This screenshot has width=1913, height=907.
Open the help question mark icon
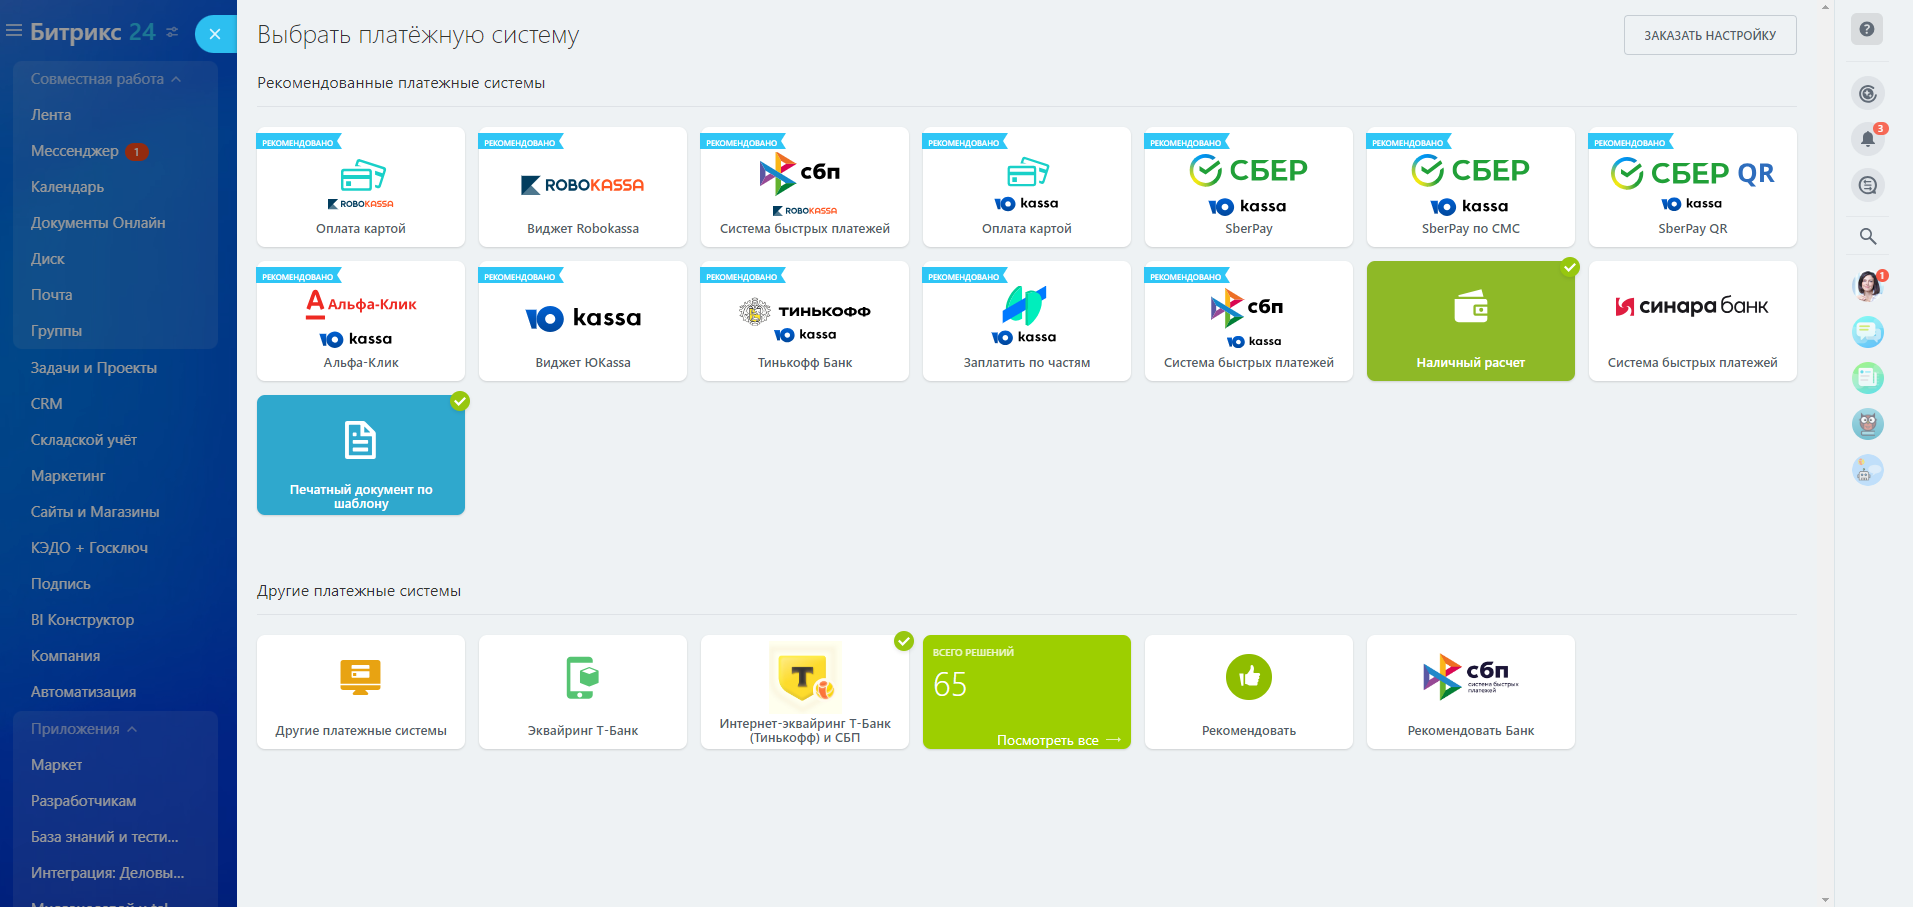[x=1867, y=29]
